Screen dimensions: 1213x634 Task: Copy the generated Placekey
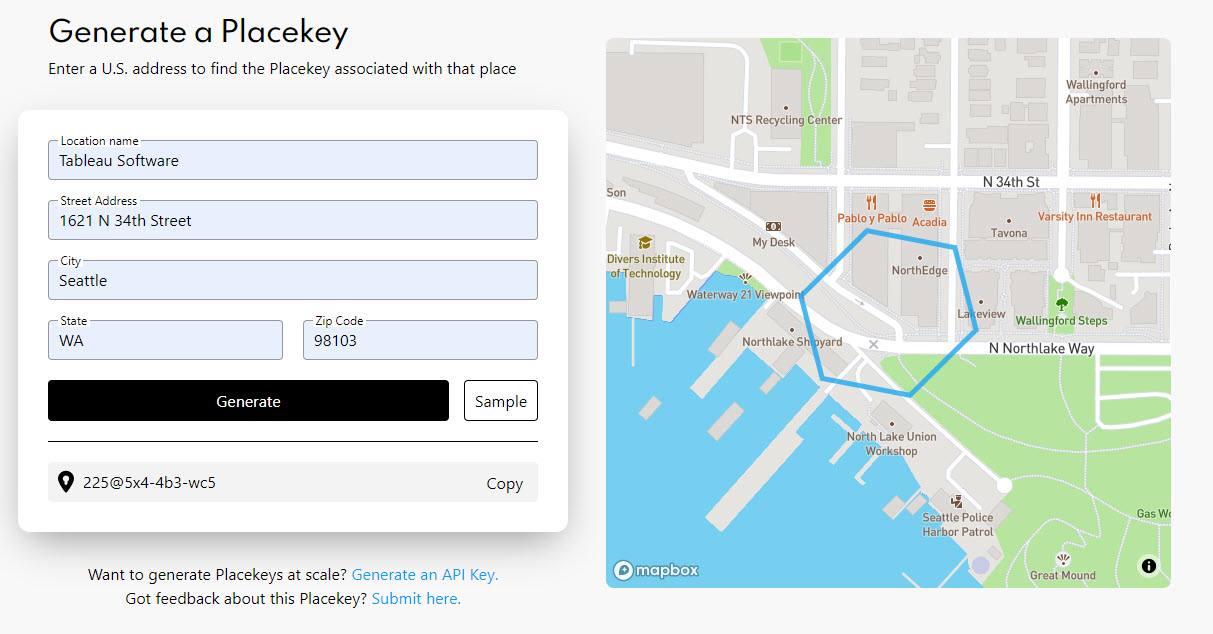tap(504, 483)
